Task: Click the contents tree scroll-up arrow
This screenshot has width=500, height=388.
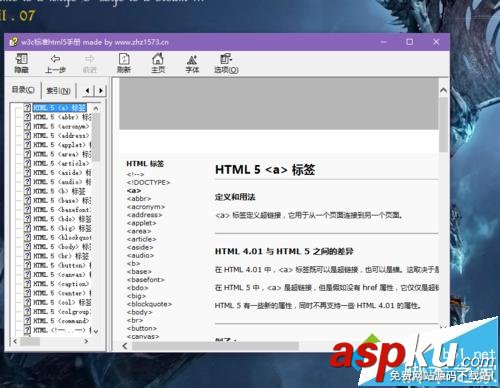Action: tap(96, 108)
